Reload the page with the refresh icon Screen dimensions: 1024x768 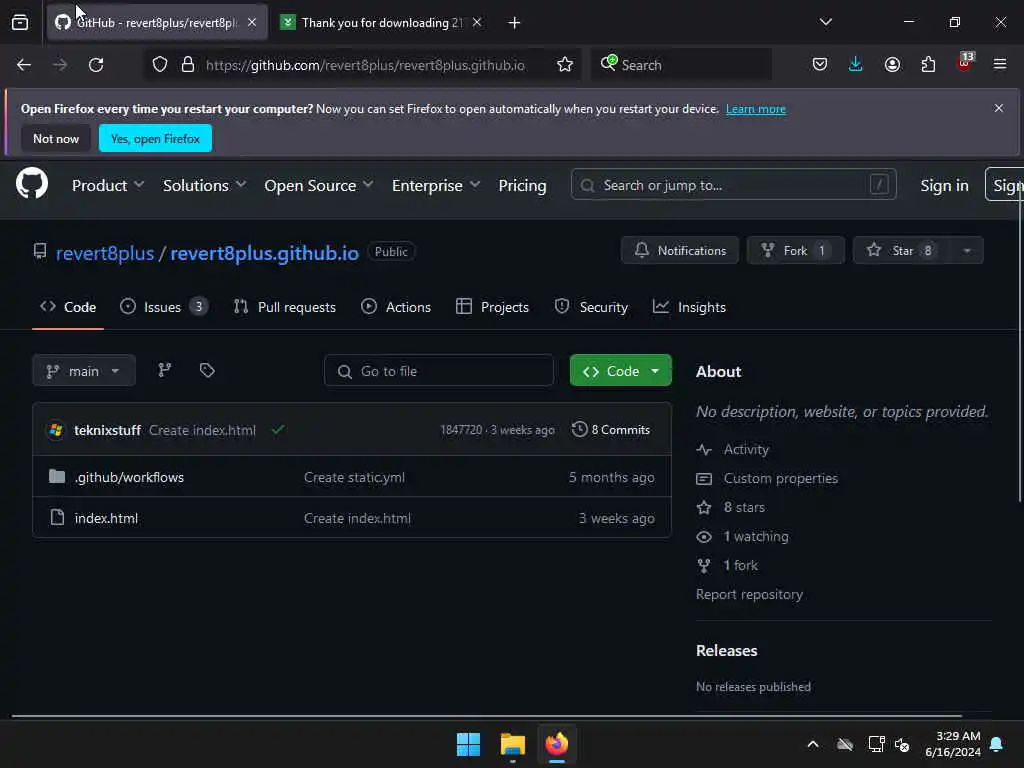[x=96, y=65]
